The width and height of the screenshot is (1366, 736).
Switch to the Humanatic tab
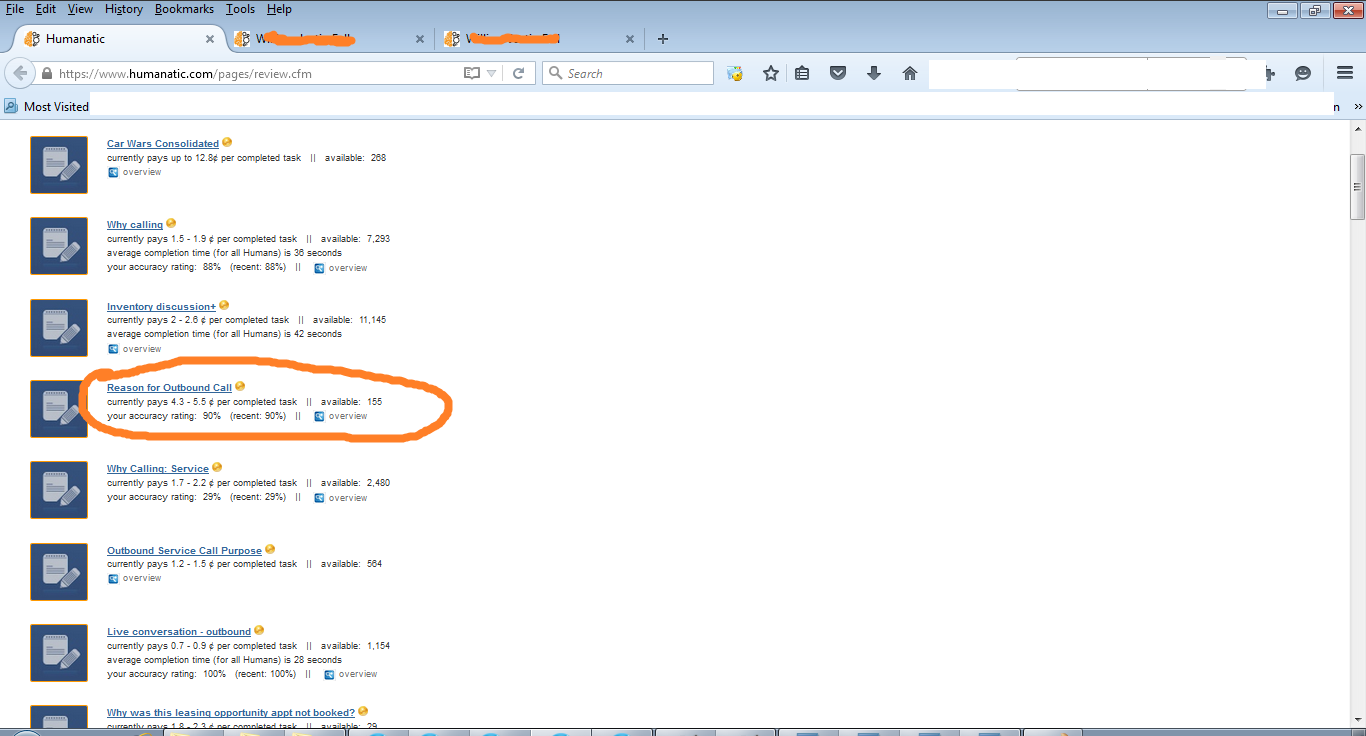click(118, 39)
